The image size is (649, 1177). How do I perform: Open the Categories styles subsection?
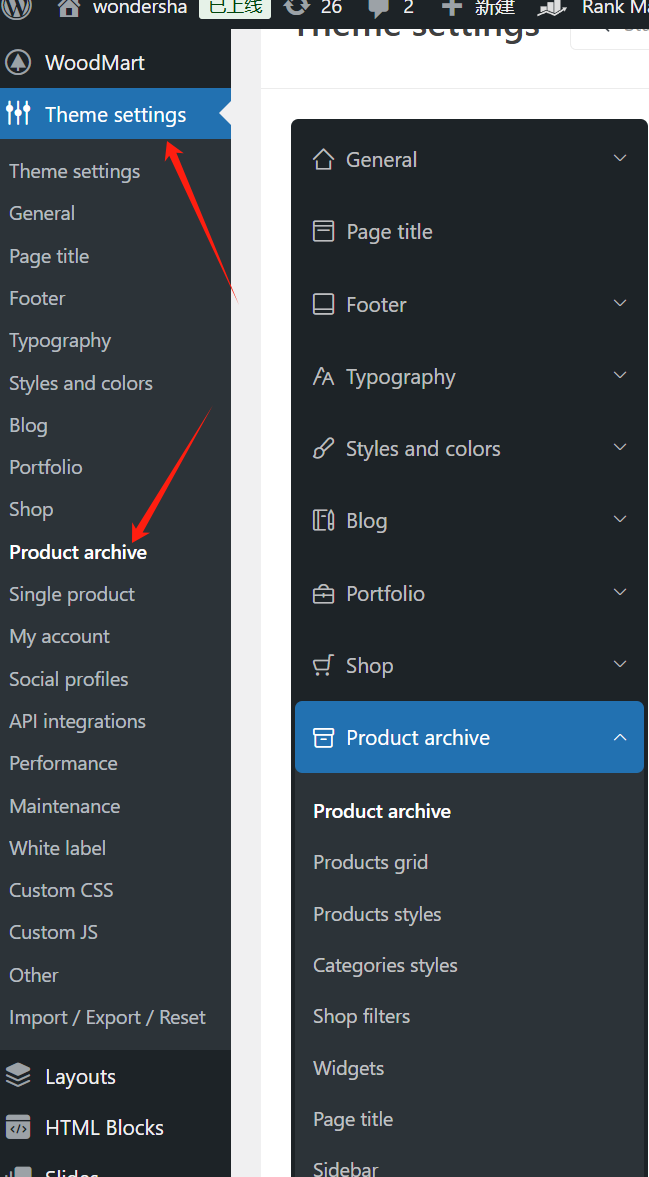coord(385,965)
